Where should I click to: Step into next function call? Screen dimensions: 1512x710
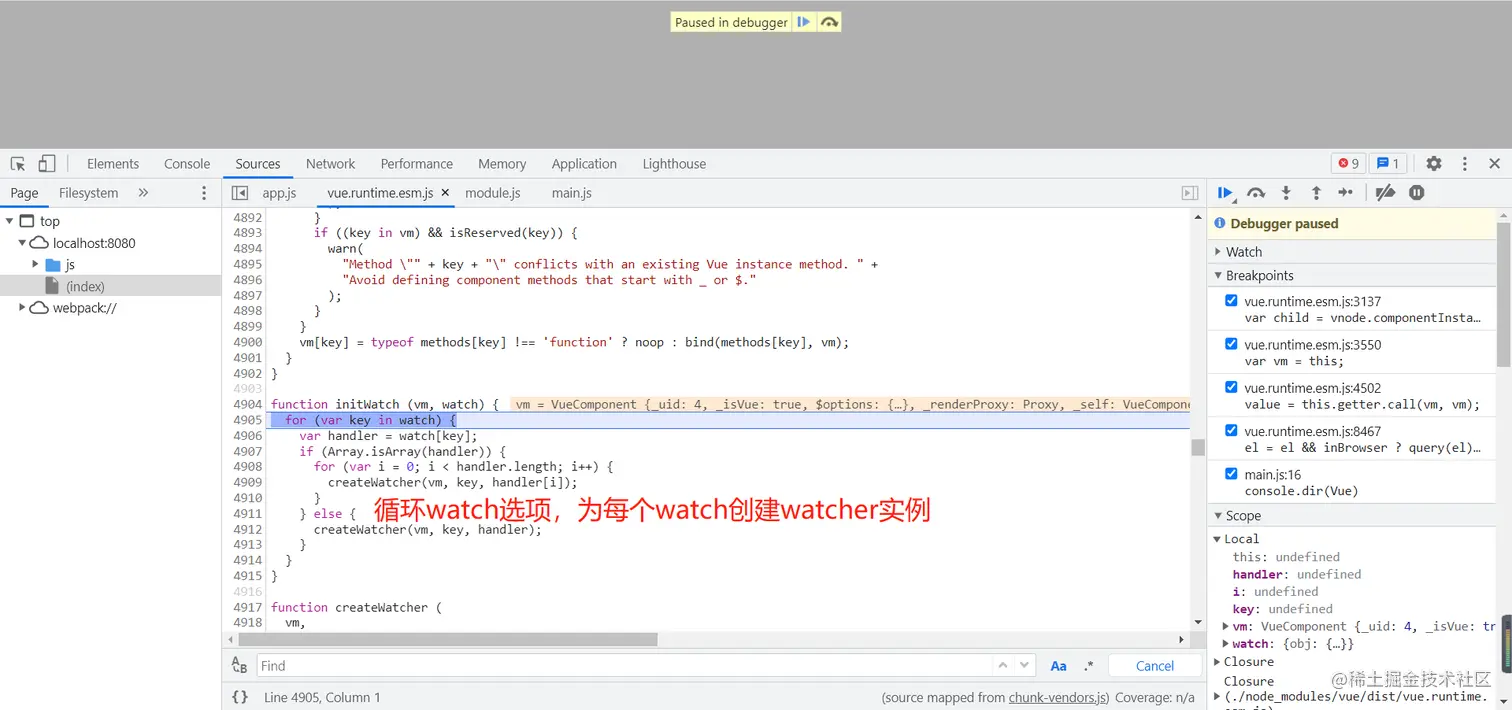point(1287,193)
